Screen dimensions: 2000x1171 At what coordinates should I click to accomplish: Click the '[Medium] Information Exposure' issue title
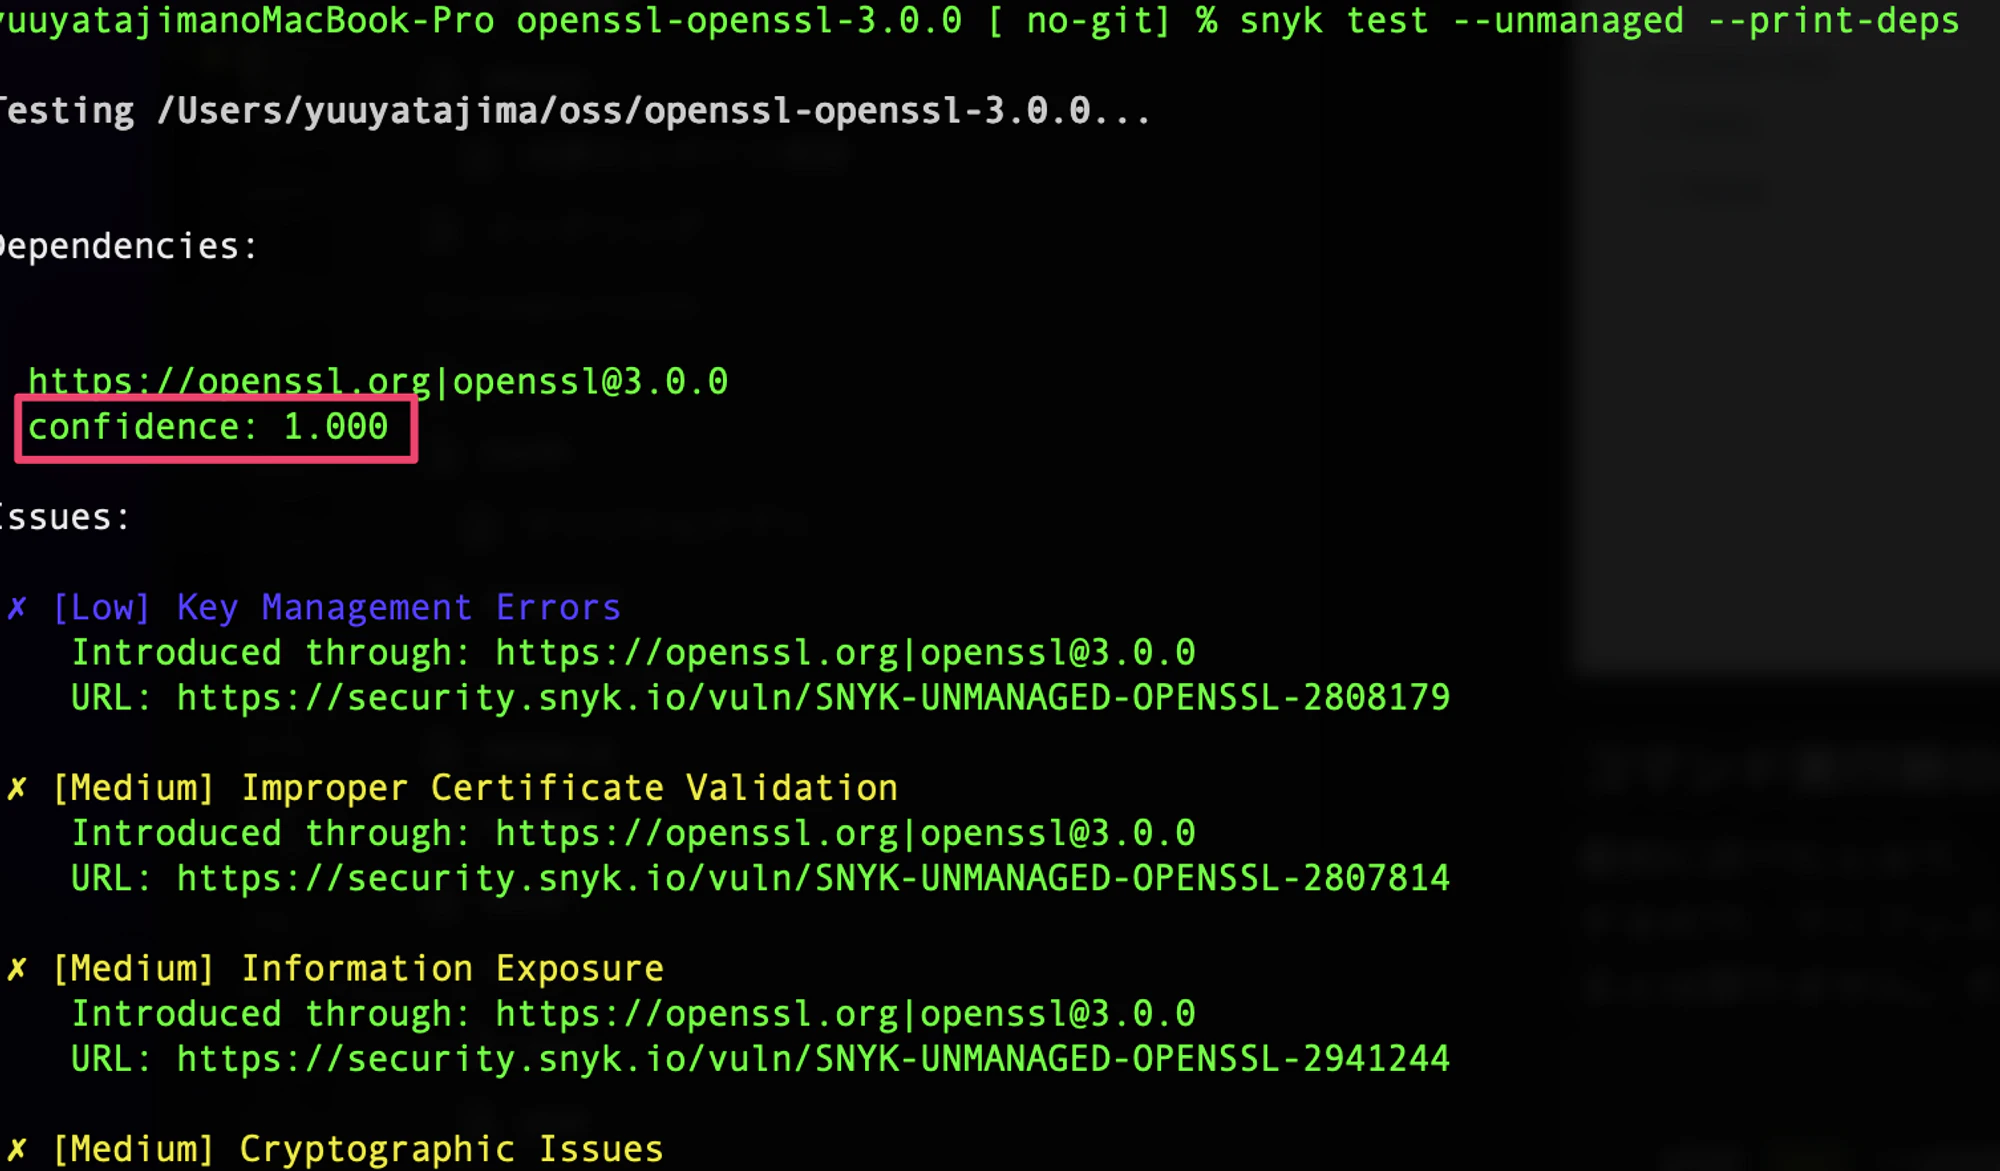pos(358,969)
